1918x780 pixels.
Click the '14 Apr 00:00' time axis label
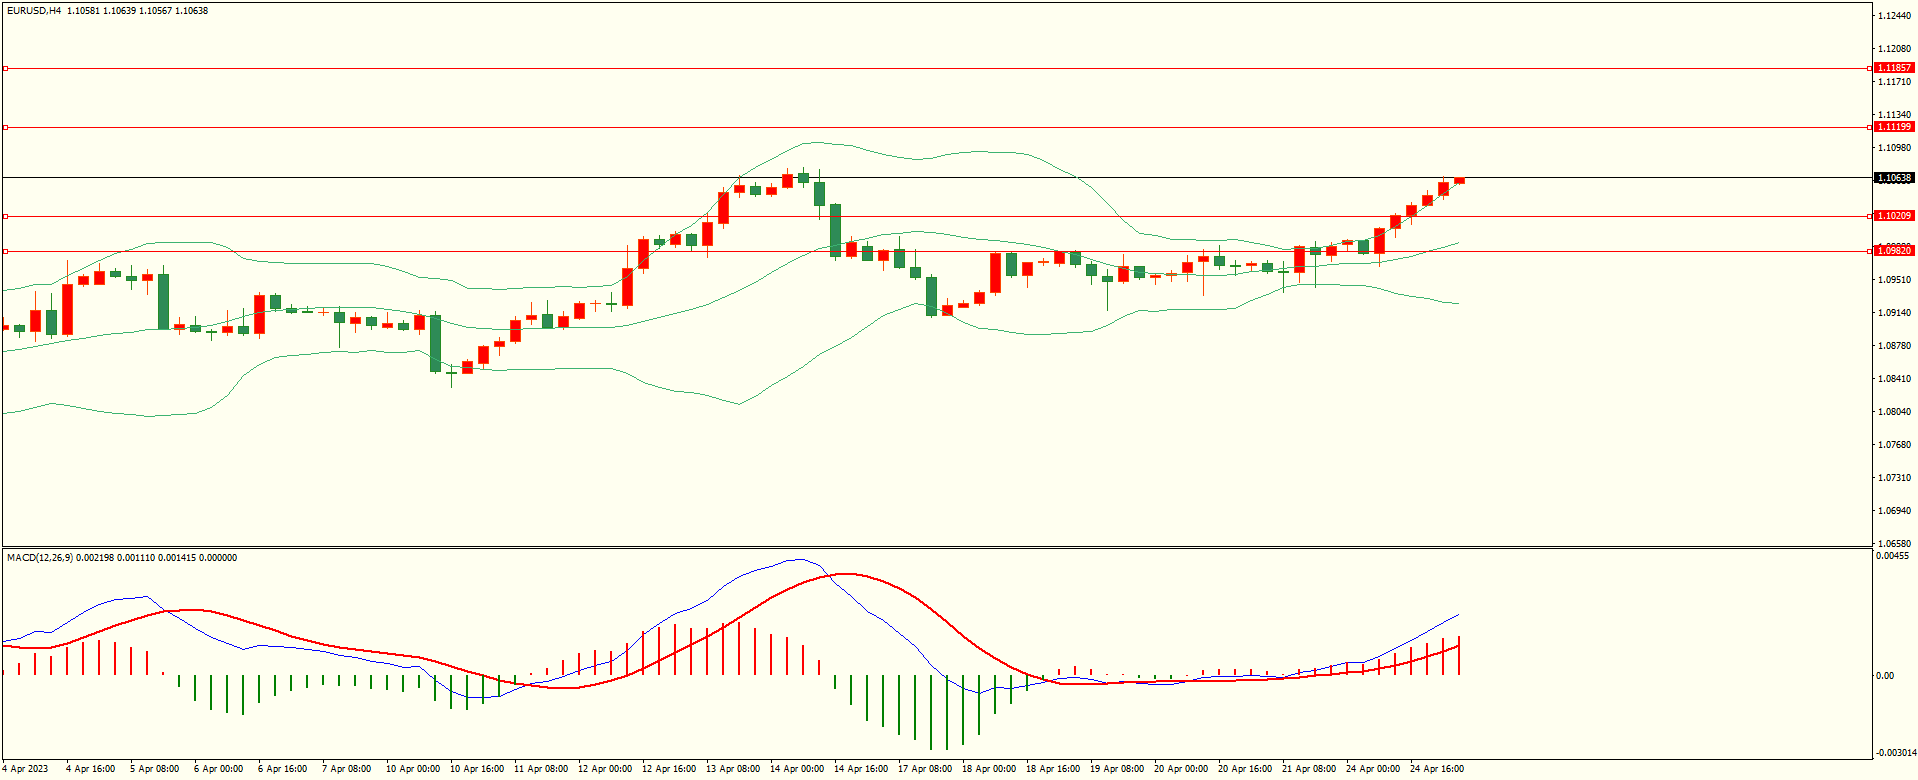796,769
